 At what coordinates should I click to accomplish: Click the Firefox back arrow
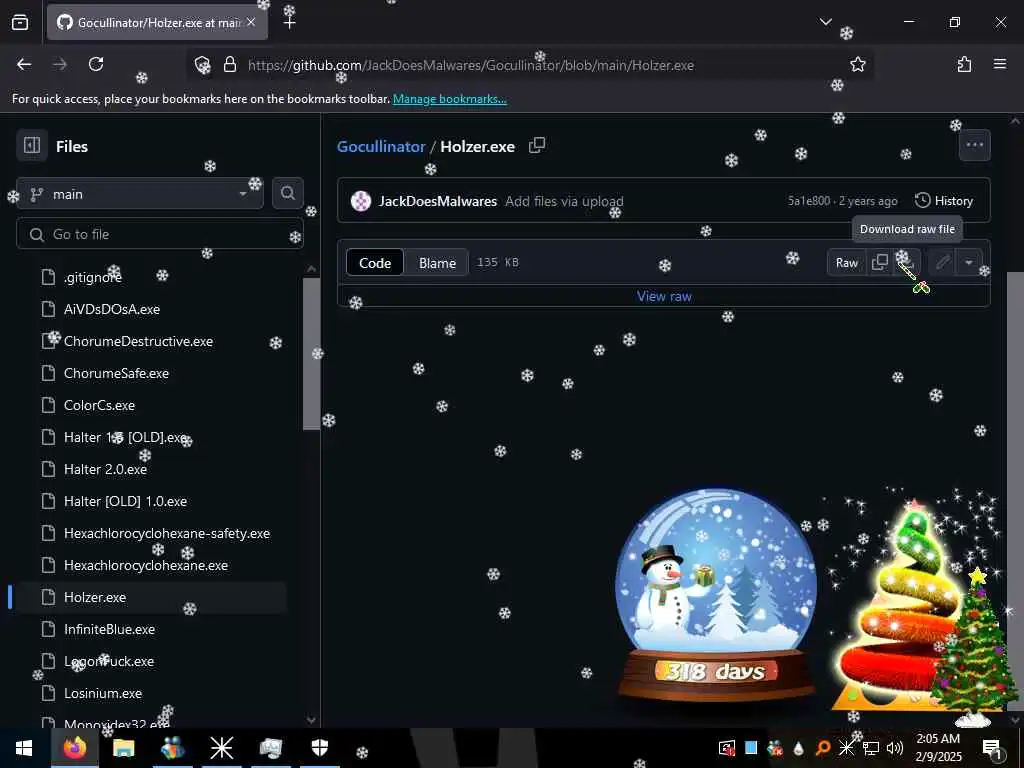pos(24,64)
